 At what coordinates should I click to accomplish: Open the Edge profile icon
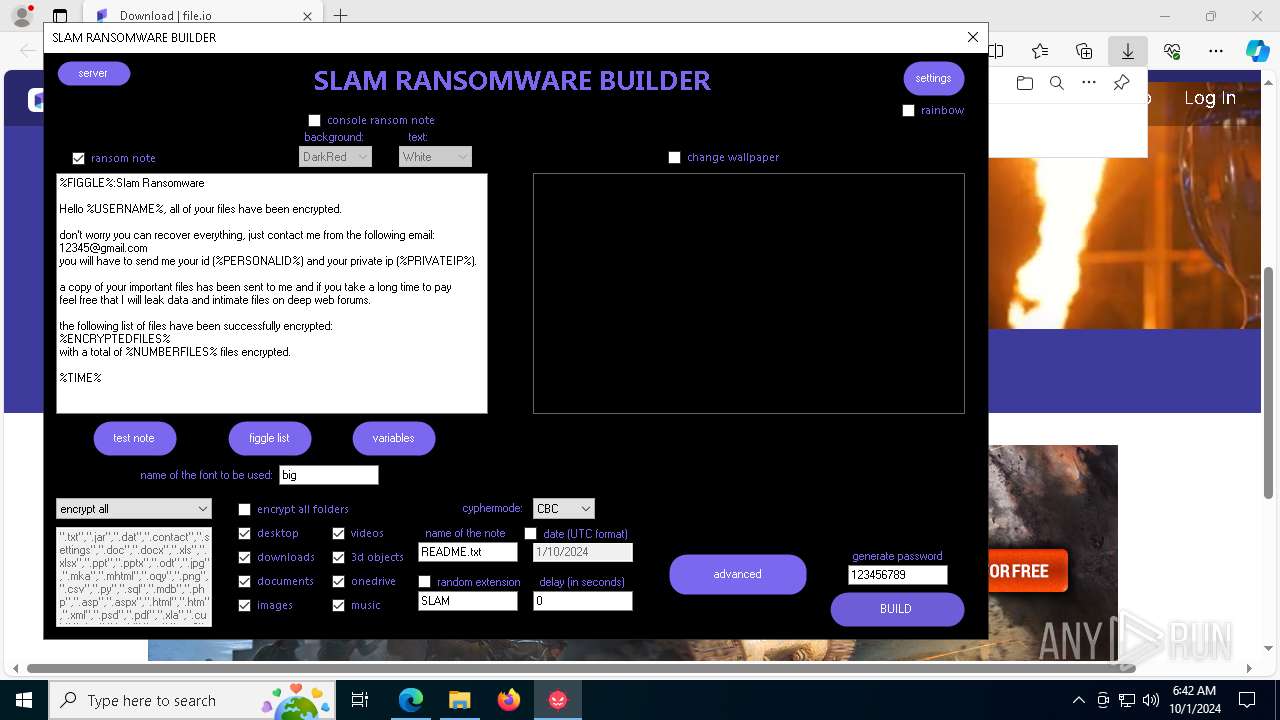click(22, 16)
